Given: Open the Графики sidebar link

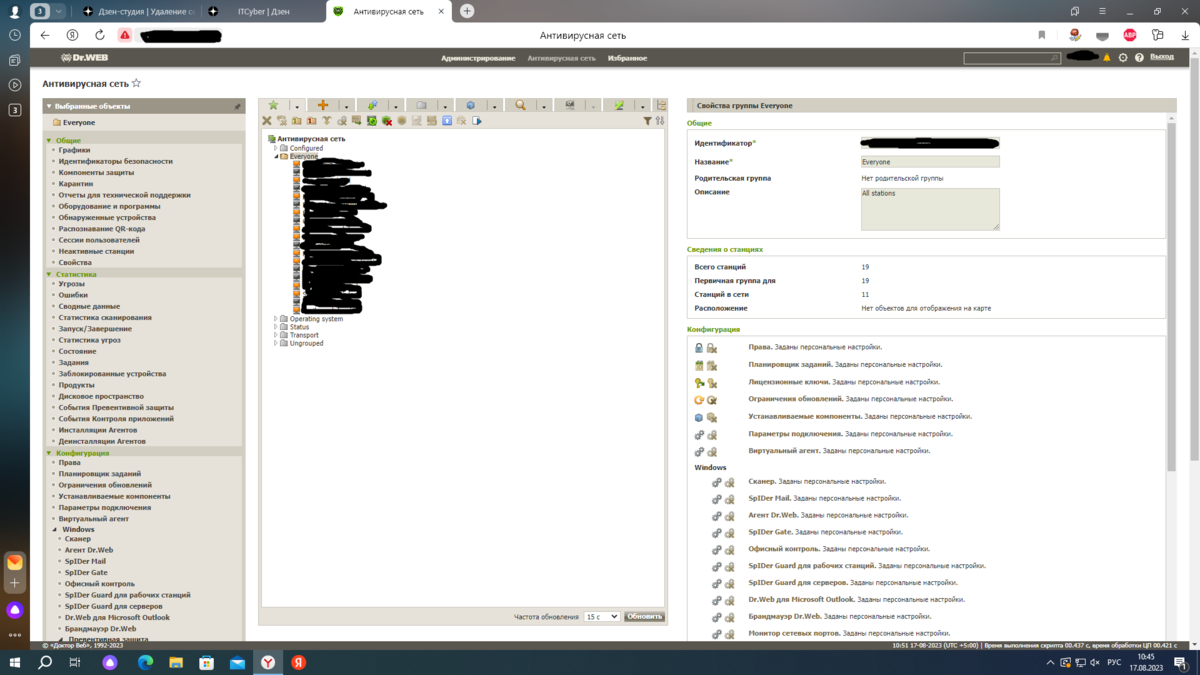Looking at the screenshot, I should pos(74,150).
